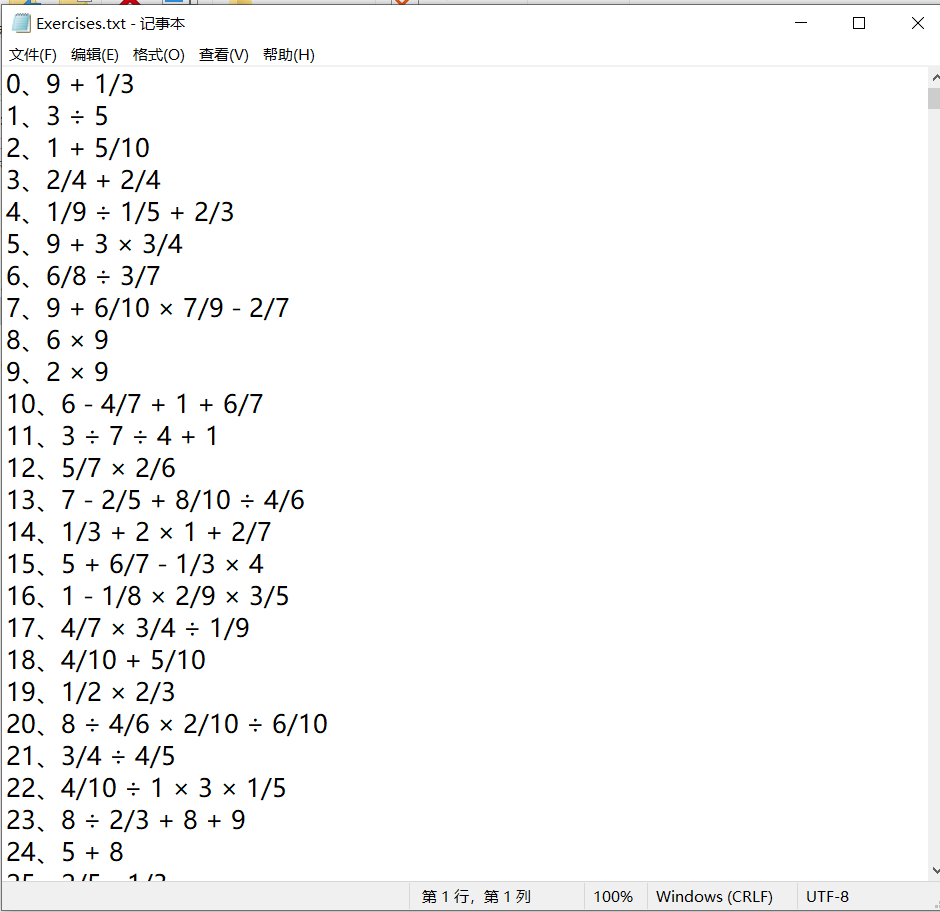940x912 pixels.
Task: Open the 编辑(E) menu
Action: click(x=95, y=55)
